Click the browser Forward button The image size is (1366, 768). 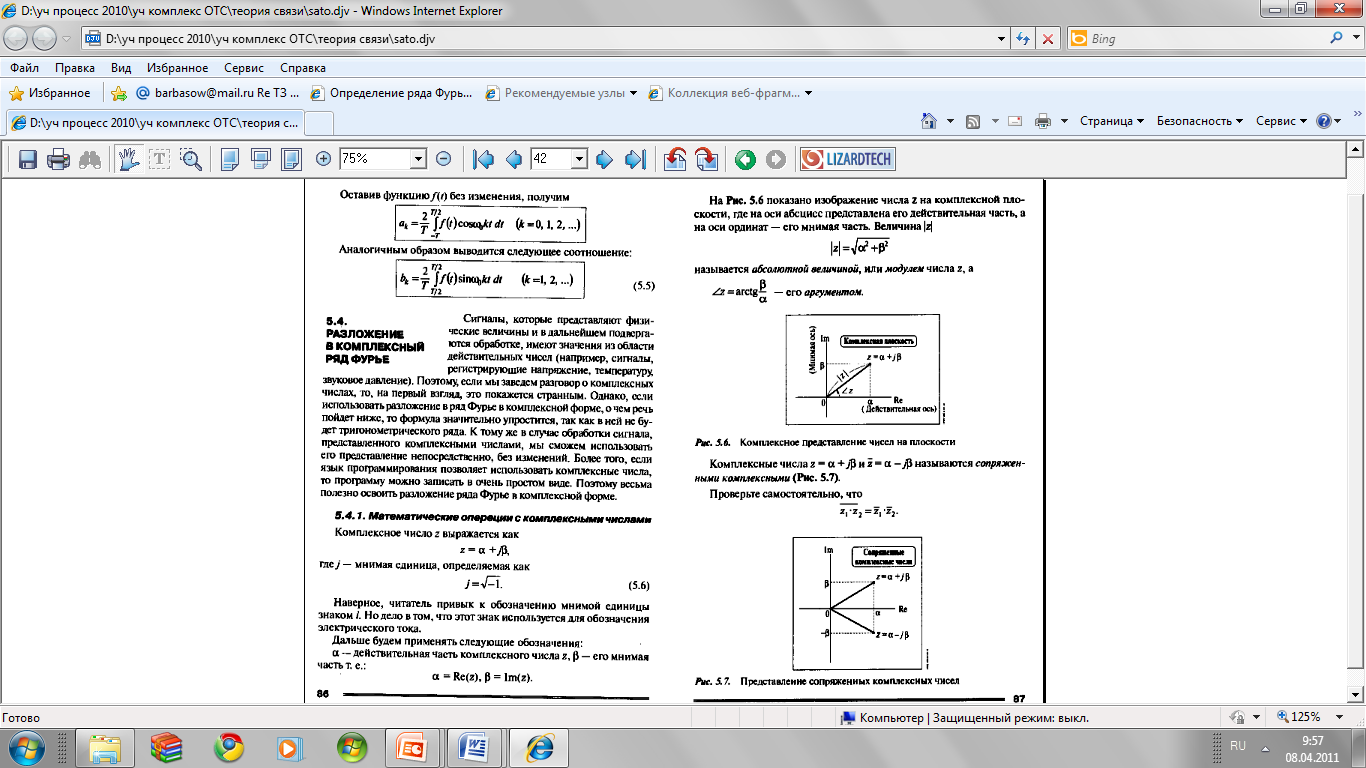(x=45, y=39)
